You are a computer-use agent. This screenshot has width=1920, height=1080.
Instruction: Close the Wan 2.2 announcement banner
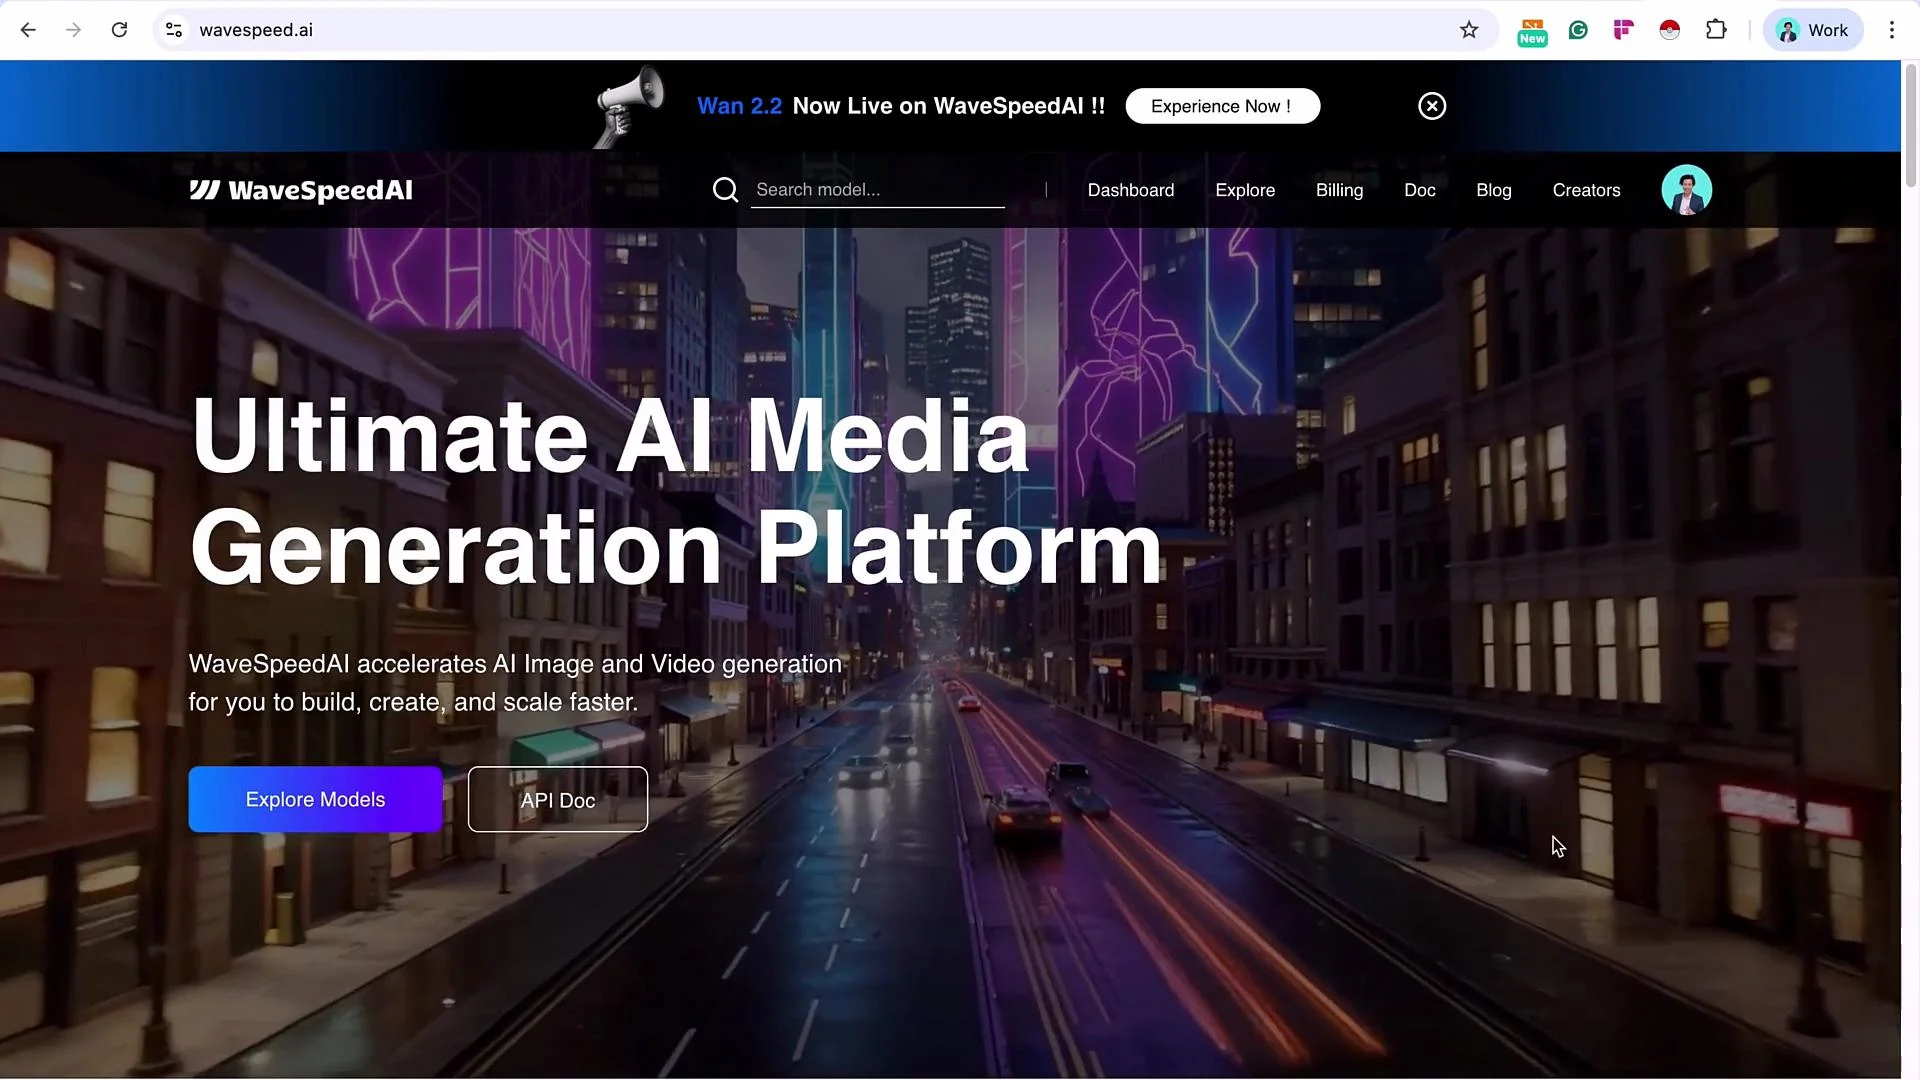coord(1431,106)
